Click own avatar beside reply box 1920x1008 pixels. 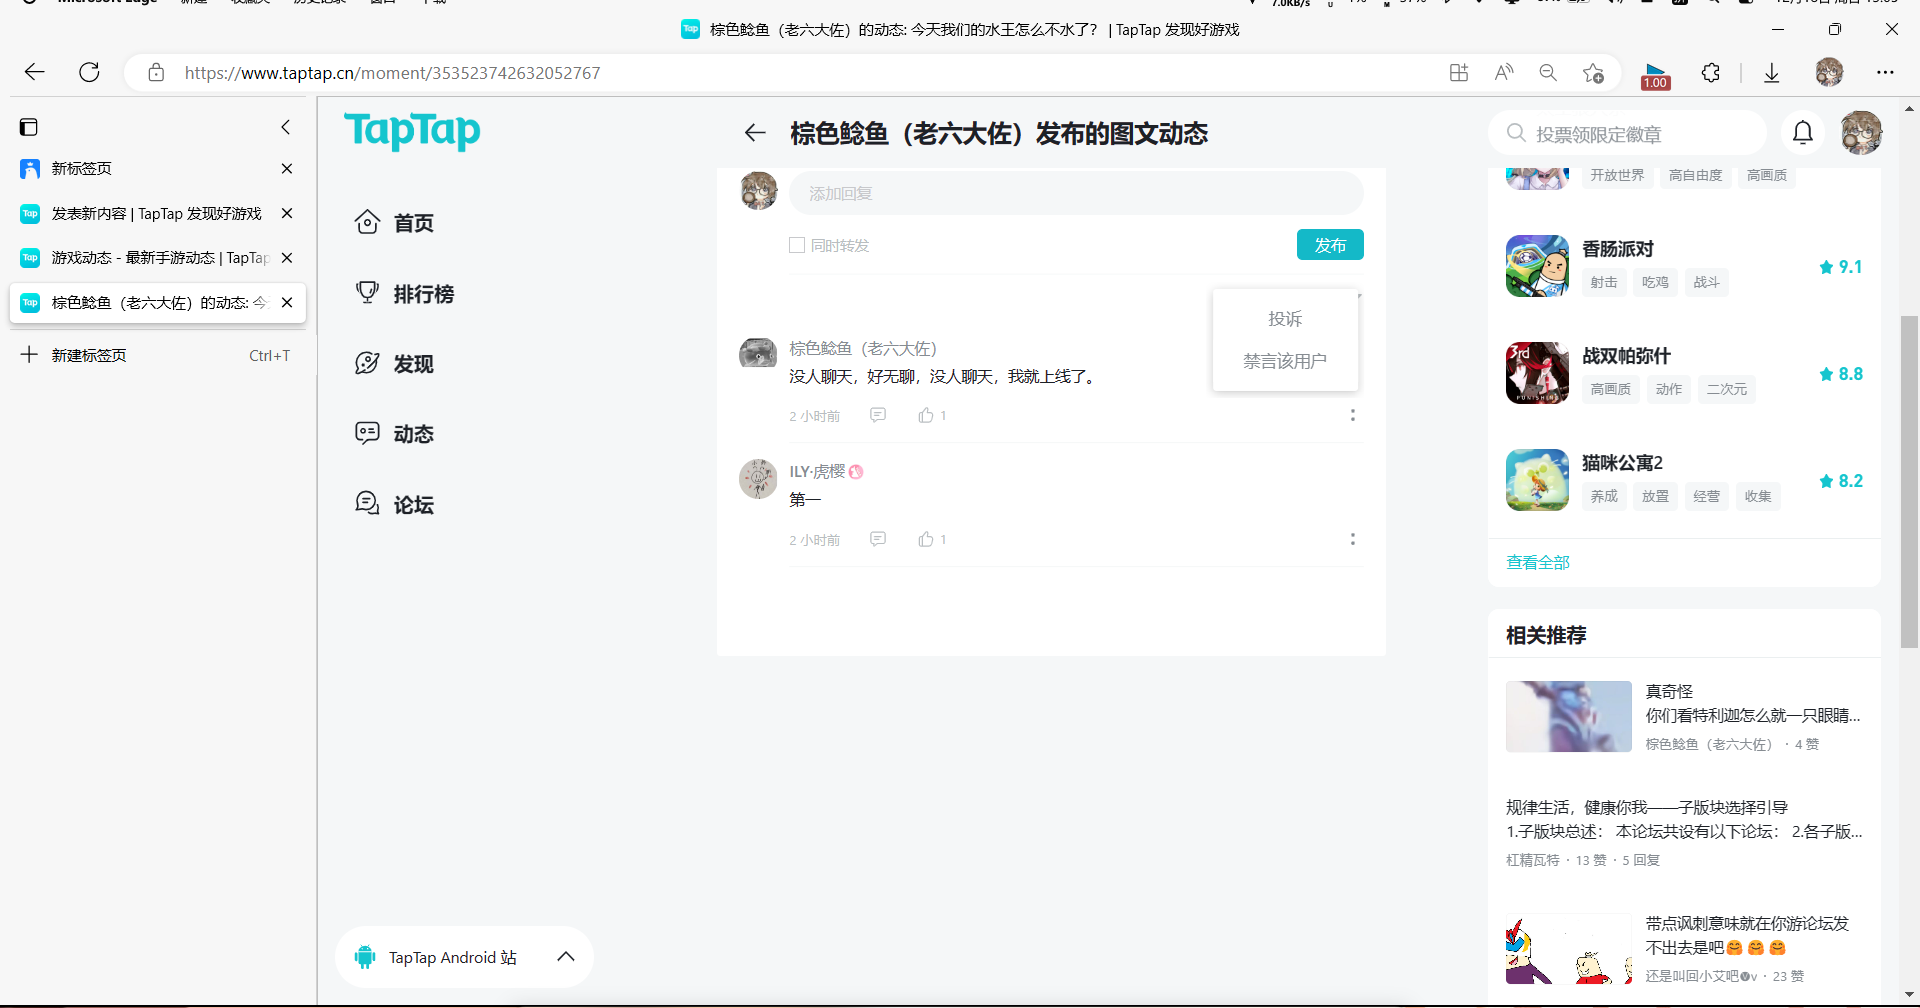[758, 190]
